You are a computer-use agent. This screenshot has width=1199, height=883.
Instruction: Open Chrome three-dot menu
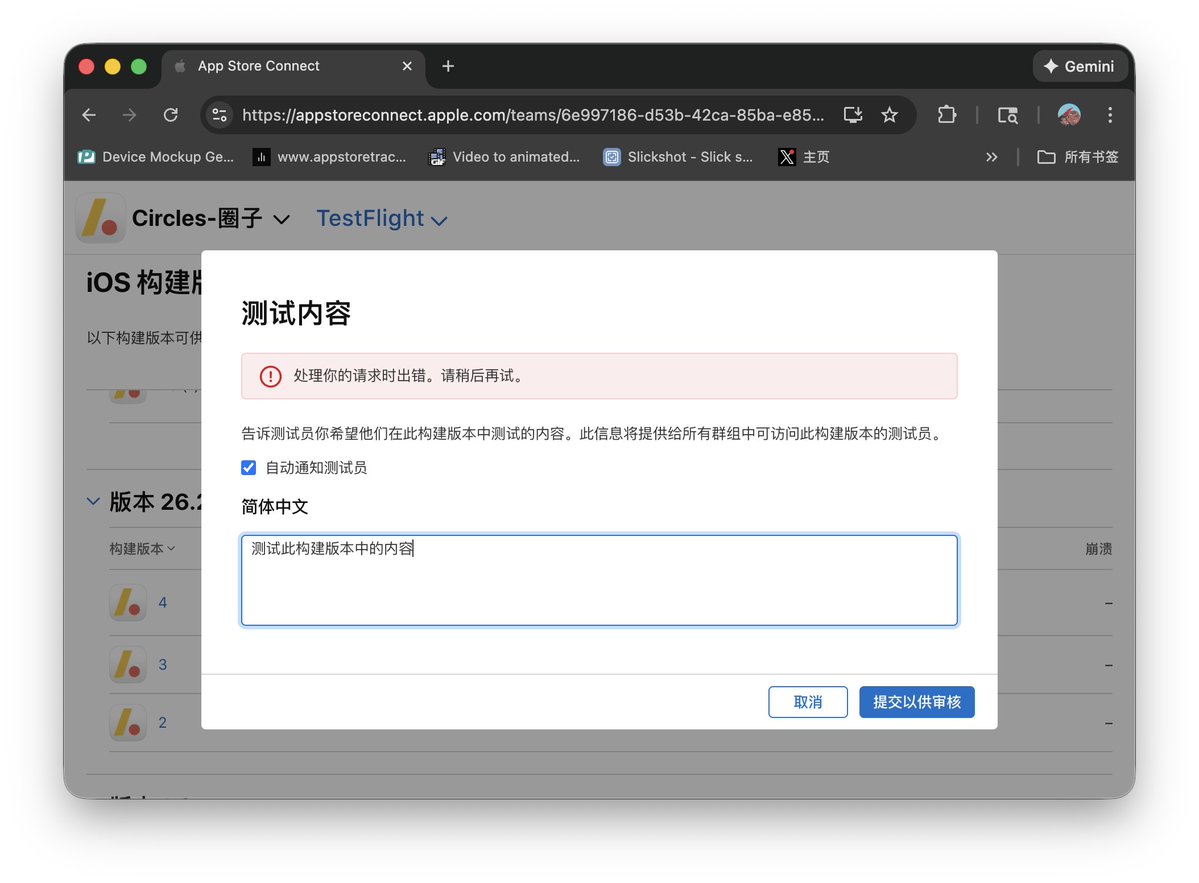click(x=1110, y=115)
